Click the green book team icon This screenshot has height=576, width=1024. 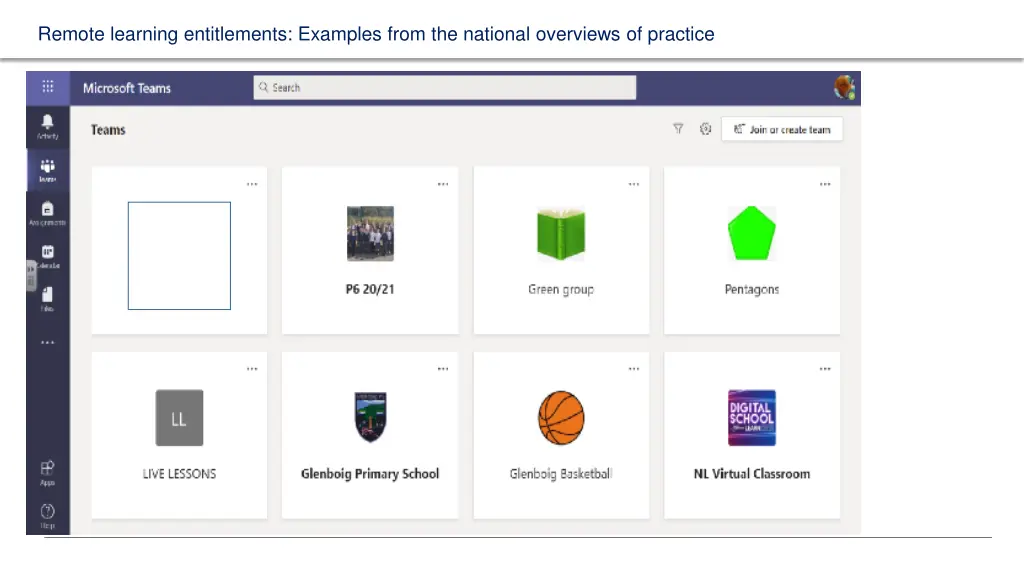point(561,234)
